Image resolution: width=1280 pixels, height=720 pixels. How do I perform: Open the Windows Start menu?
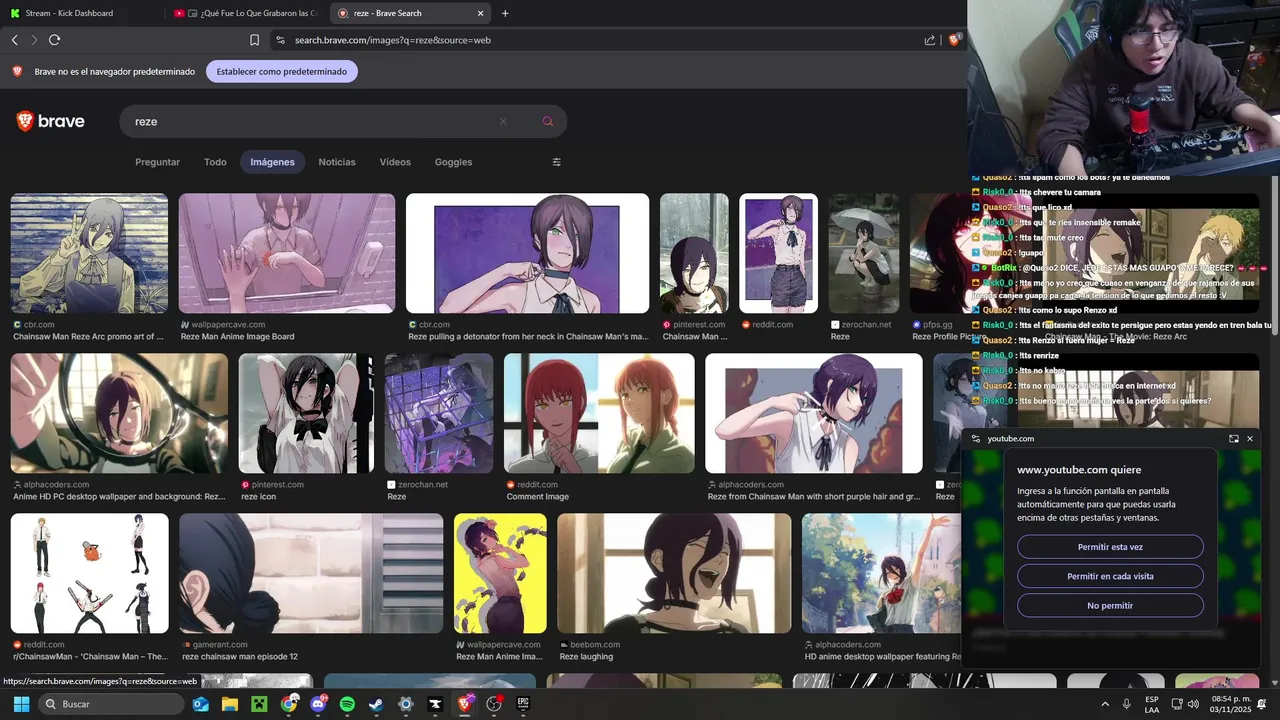[21, 704]
